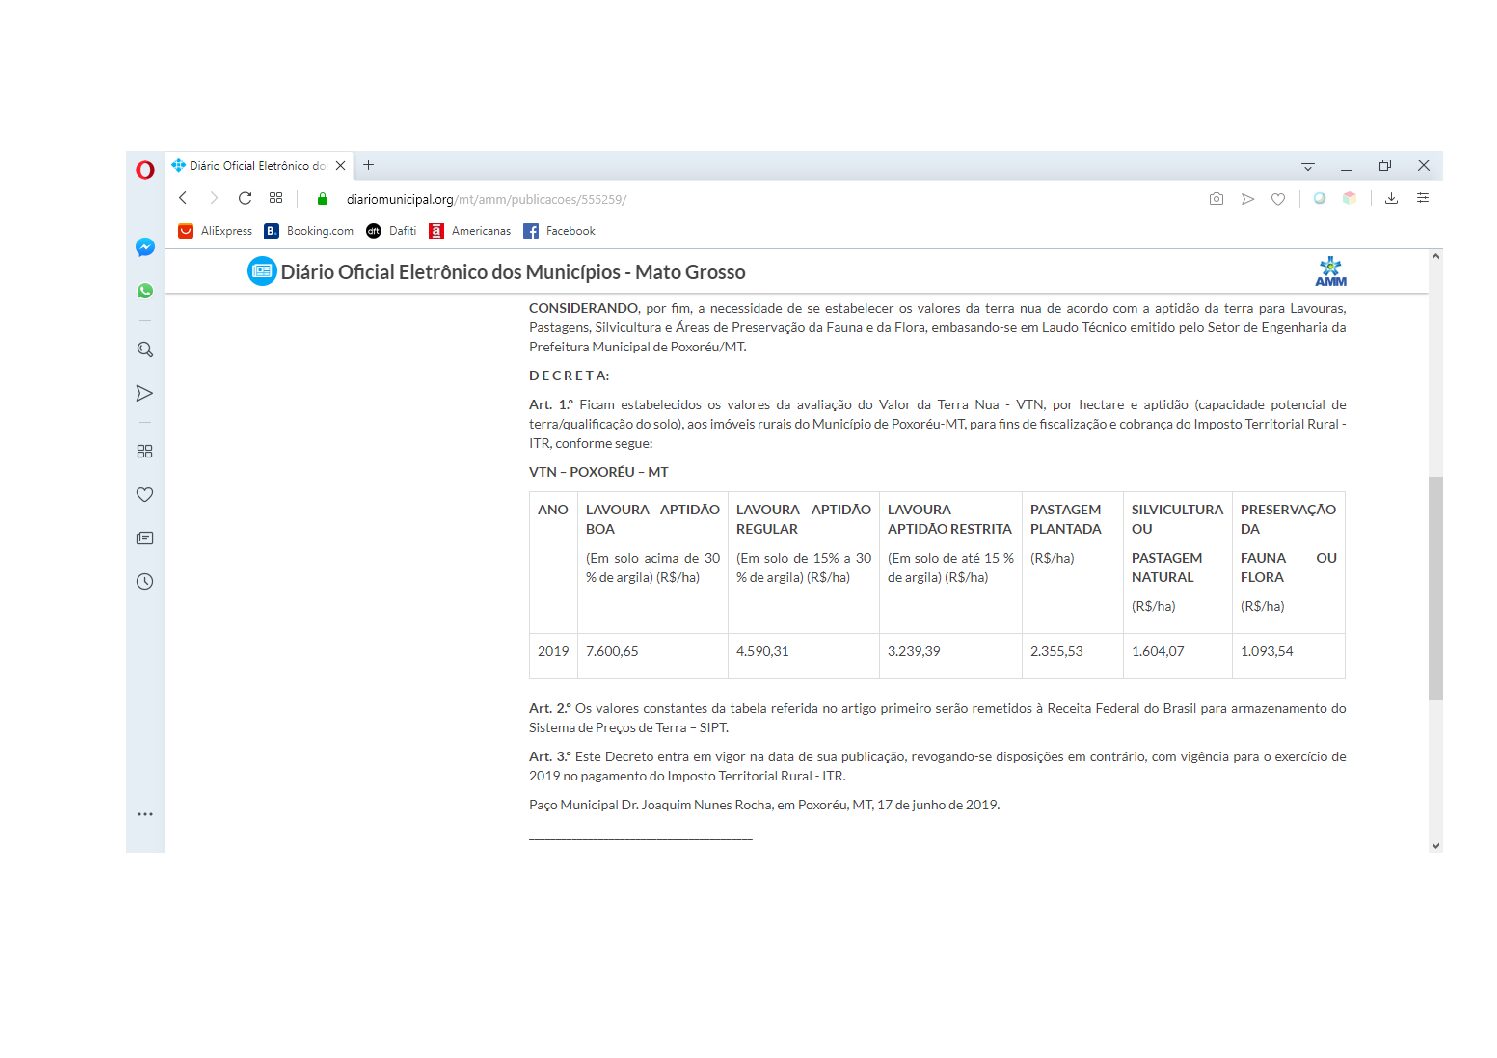
Task: Expand the tab list menu arrow
Action: pyautogui.click(x=1307, y=167)
